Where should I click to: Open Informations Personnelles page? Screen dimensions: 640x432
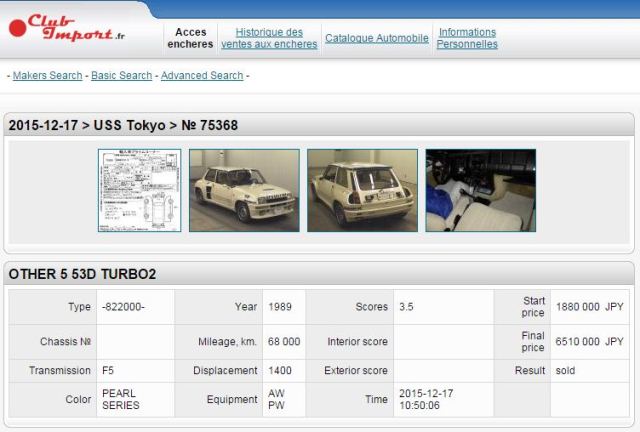[467, 38]
